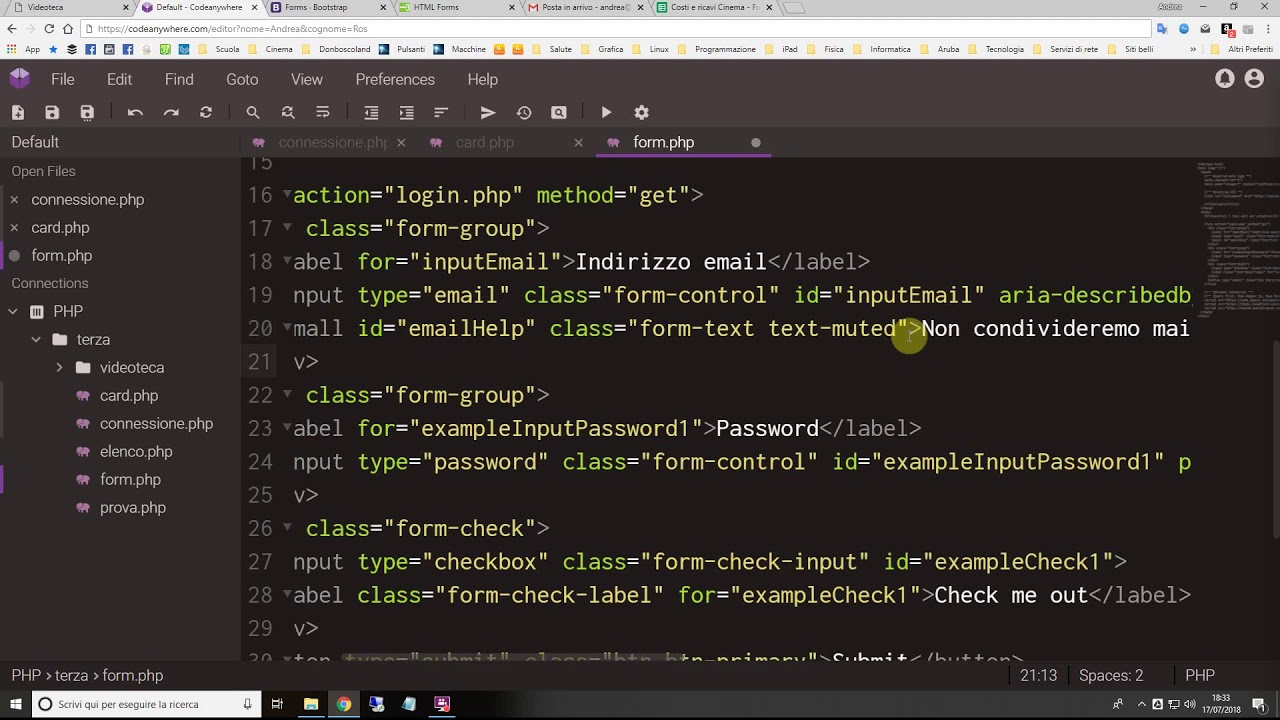Click the send paper-plane toolbar icon
The width and height of the screenshot is (1280, 720).
tap(488, 113)
